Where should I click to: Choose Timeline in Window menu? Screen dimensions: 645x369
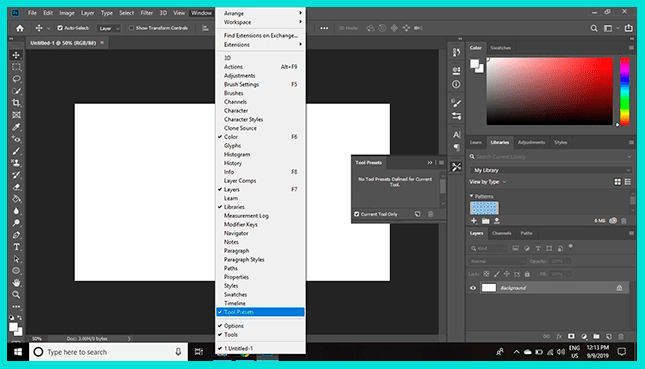tap(260, 303)
